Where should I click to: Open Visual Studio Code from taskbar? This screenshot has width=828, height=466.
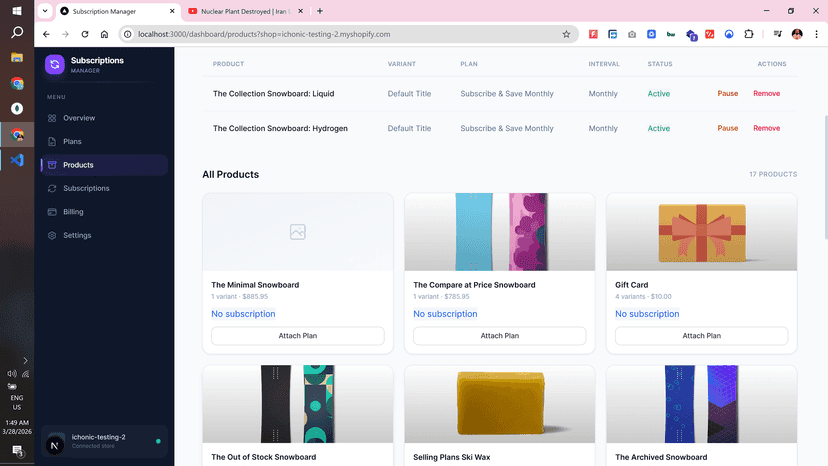17,160
